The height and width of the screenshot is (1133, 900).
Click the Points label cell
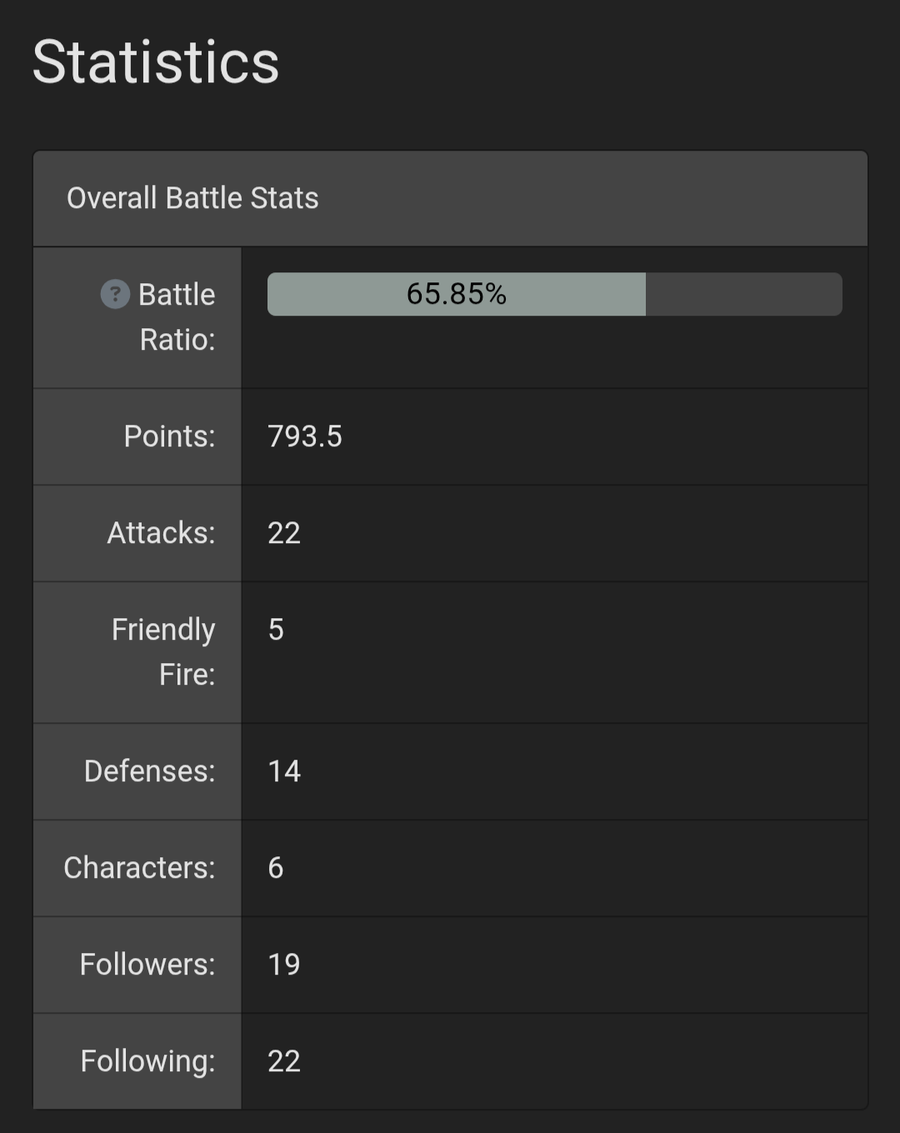(137, 436)
